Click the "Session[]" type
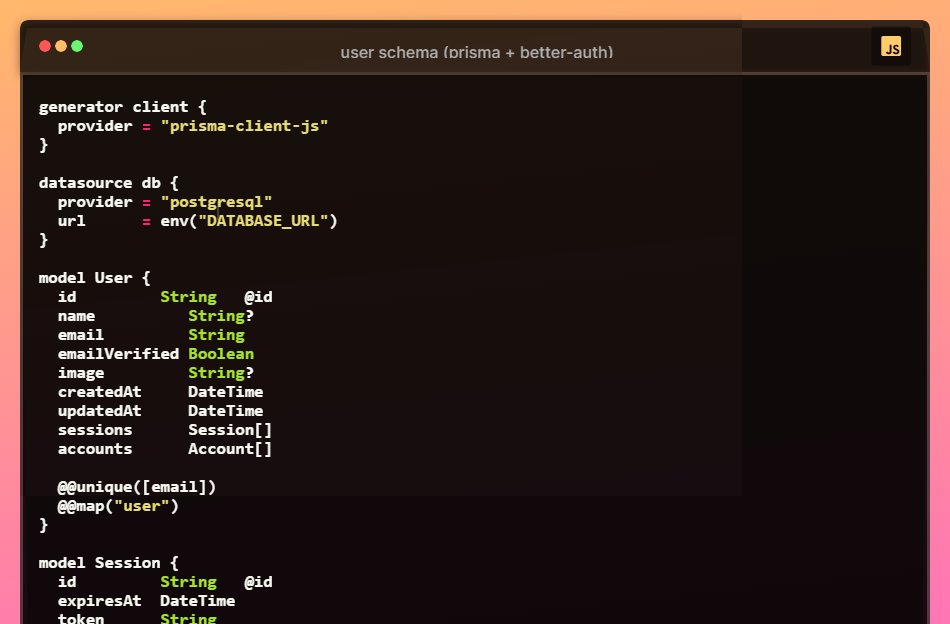Image resolution: width=950 pixels, height=624 pixels. point(230,430)
